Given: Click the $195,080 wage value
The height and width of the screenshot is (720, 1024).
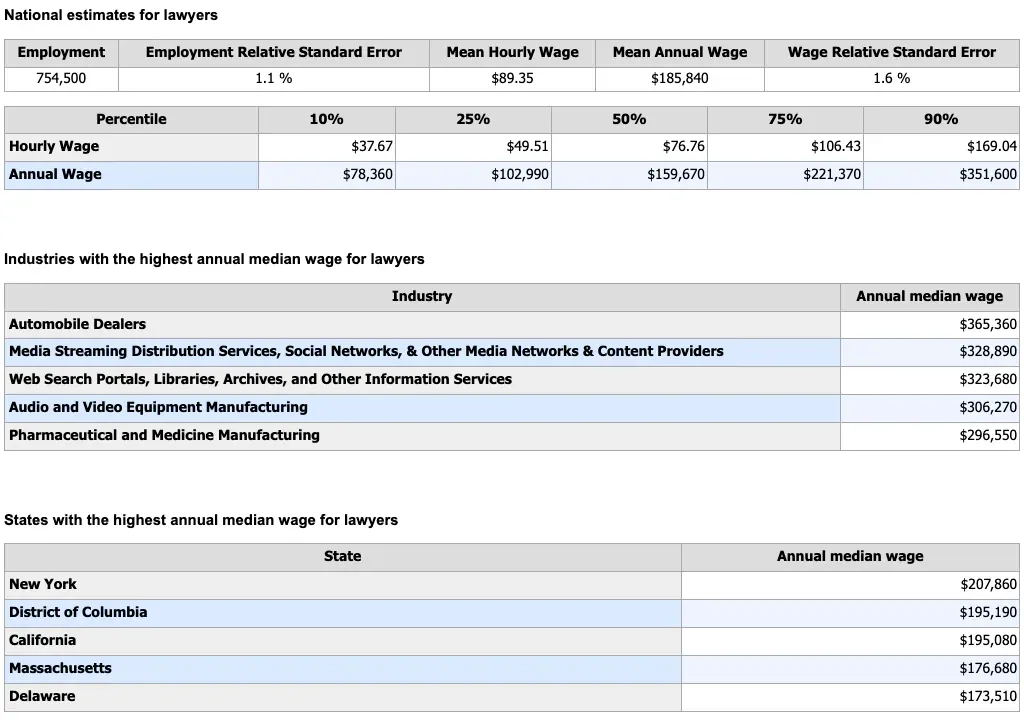Looking at the screenshot, I should [988, 641].
